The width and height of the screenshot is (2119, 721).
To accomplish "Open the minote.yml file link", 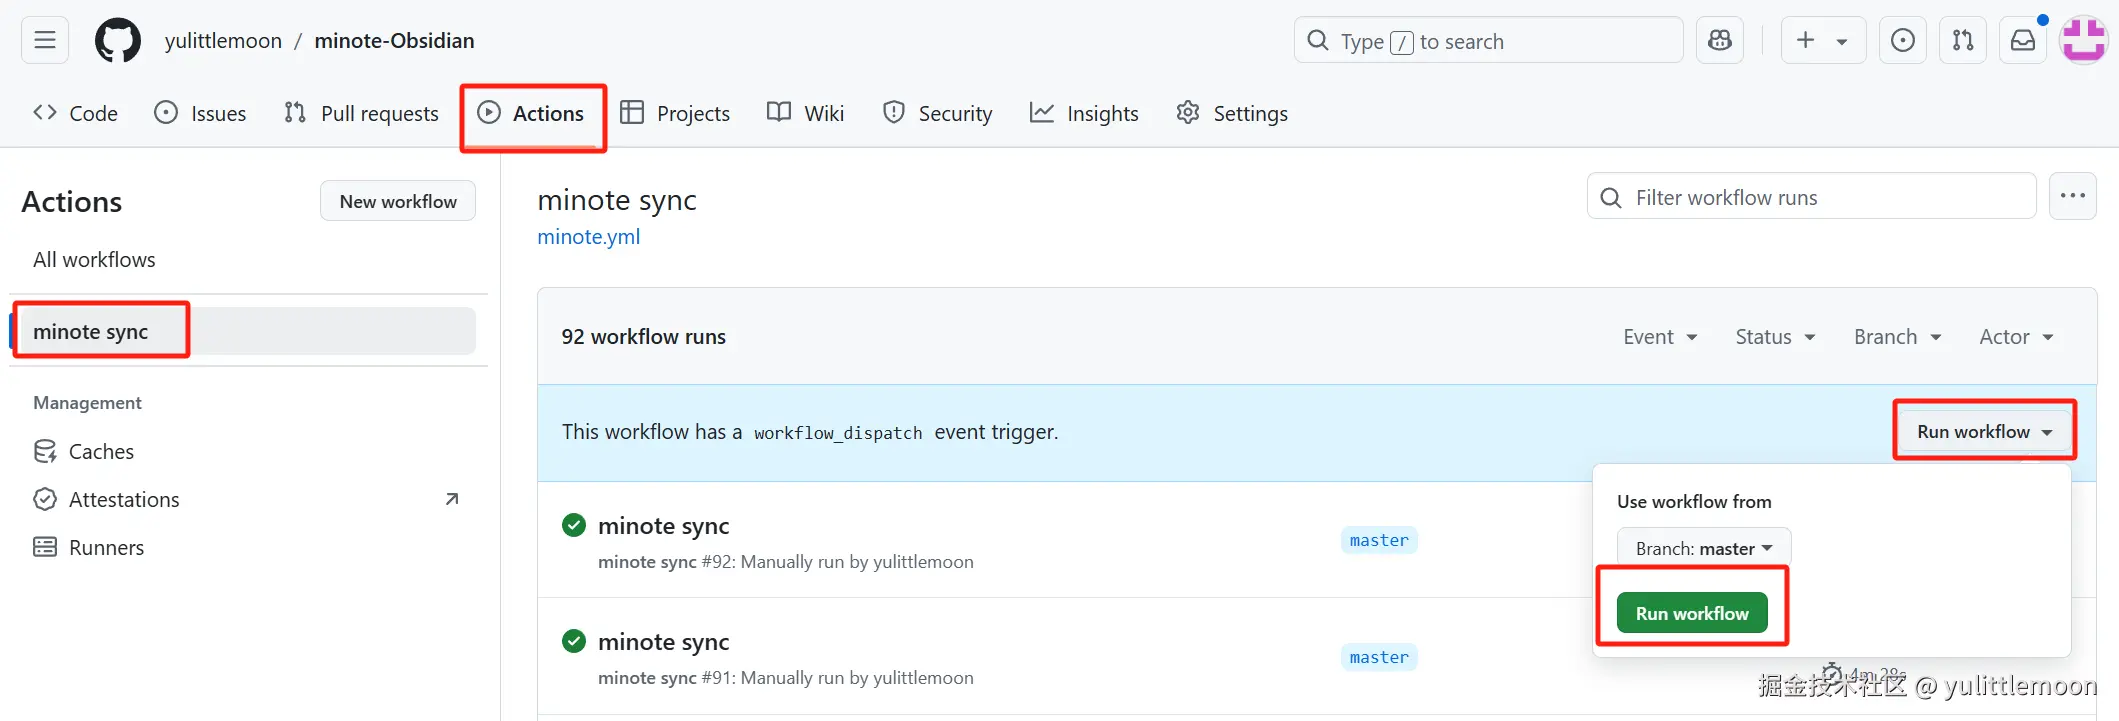I will [x=588, y=237].
